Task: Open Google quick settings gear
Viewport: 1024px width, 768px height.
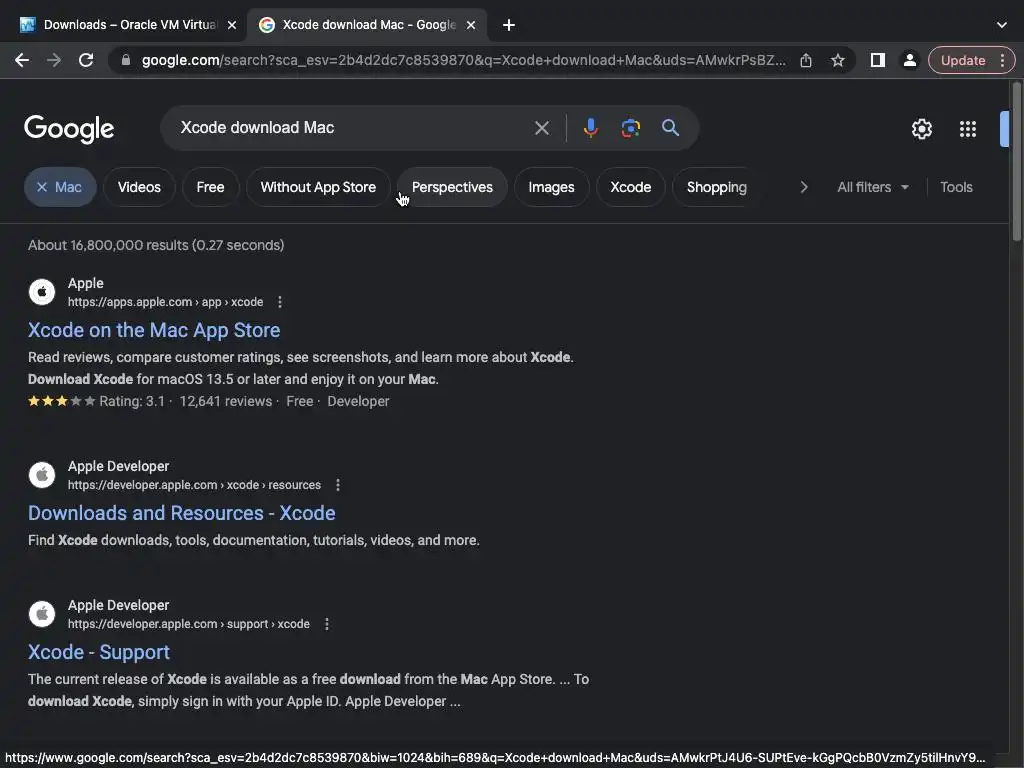Action: (x=921, y=129)
